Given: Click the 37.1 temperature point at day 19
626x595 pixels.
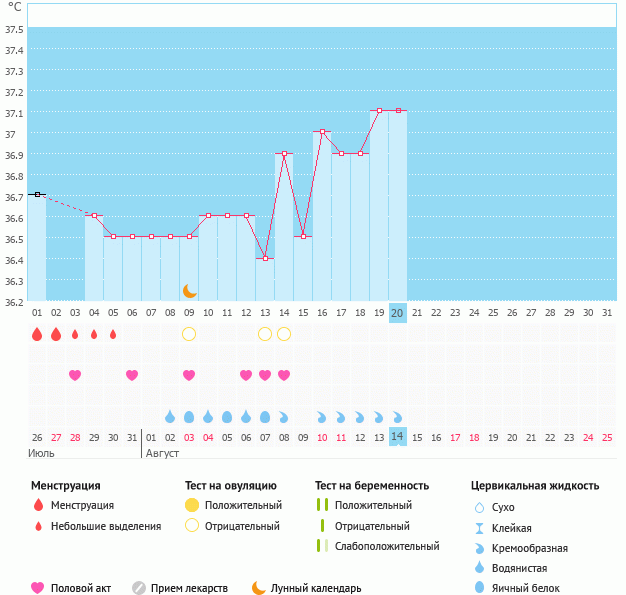Looking at the screenshot, I should tap(379, 111).
